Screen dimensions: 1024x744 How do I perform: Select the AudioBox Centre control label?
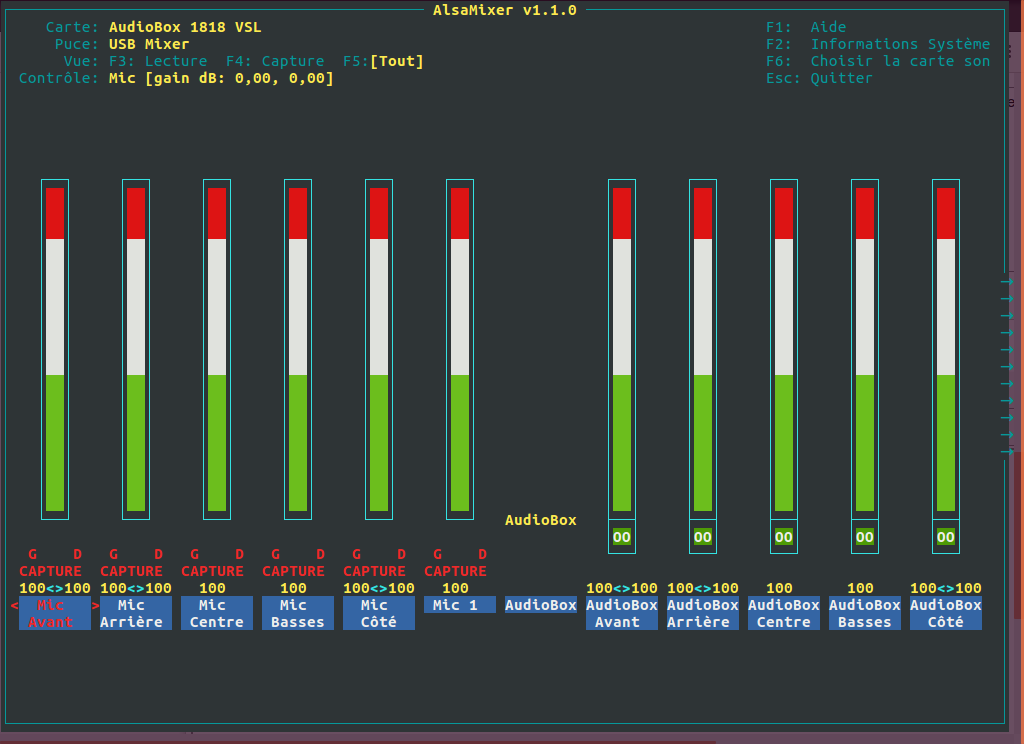(784, 613)
